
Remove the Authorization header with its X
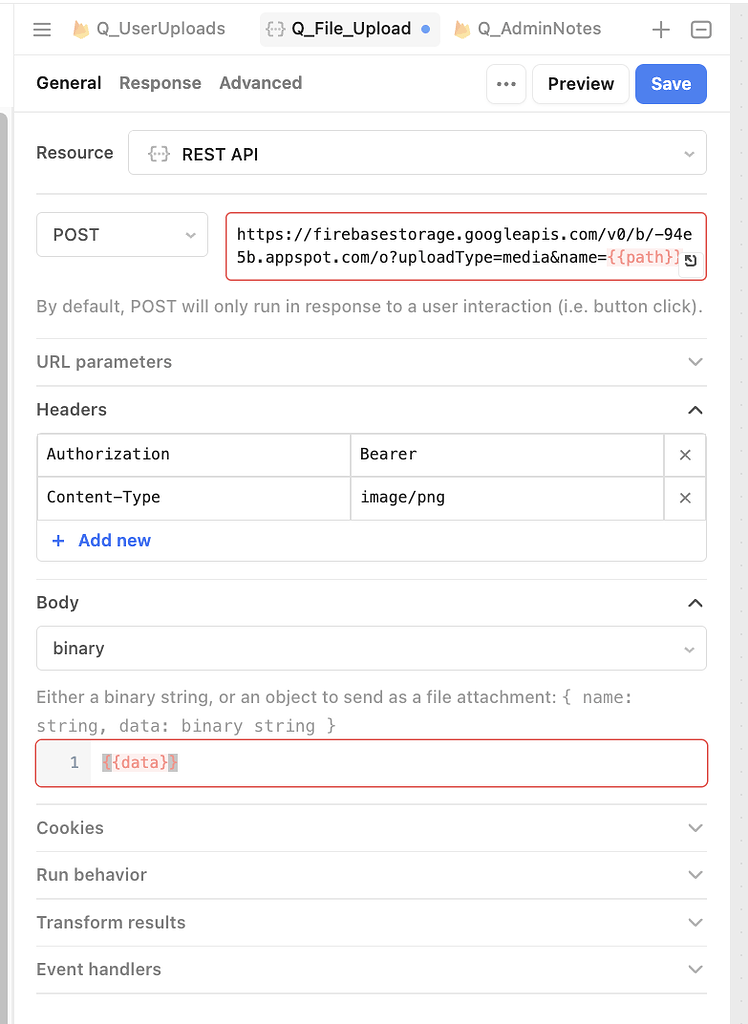pos(685,455)
